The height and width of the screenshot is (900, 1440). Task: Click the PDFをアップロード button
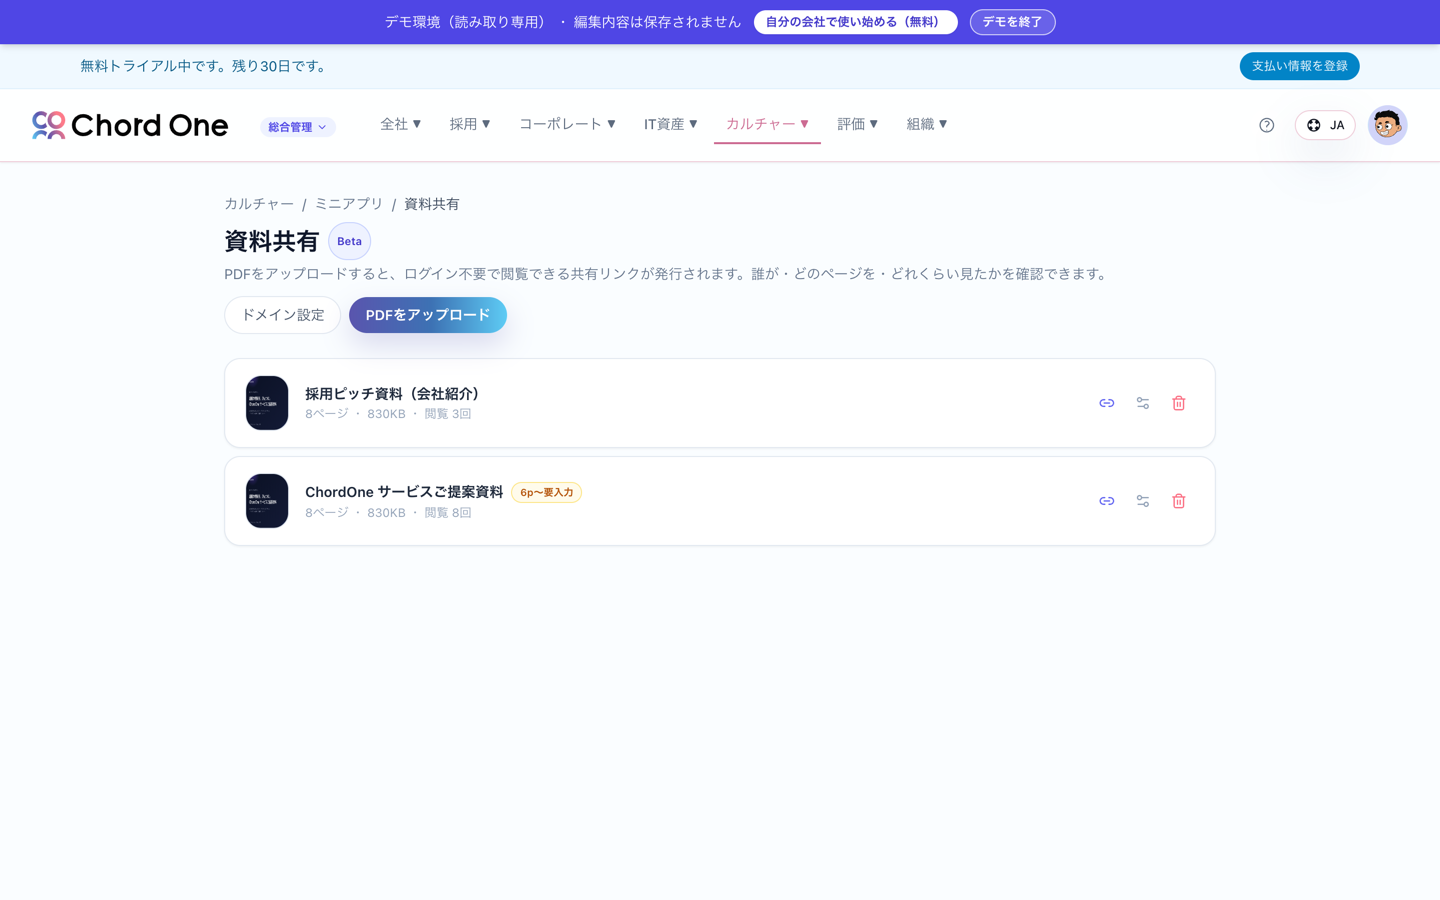pyautogui.click(x=427, y=315)
